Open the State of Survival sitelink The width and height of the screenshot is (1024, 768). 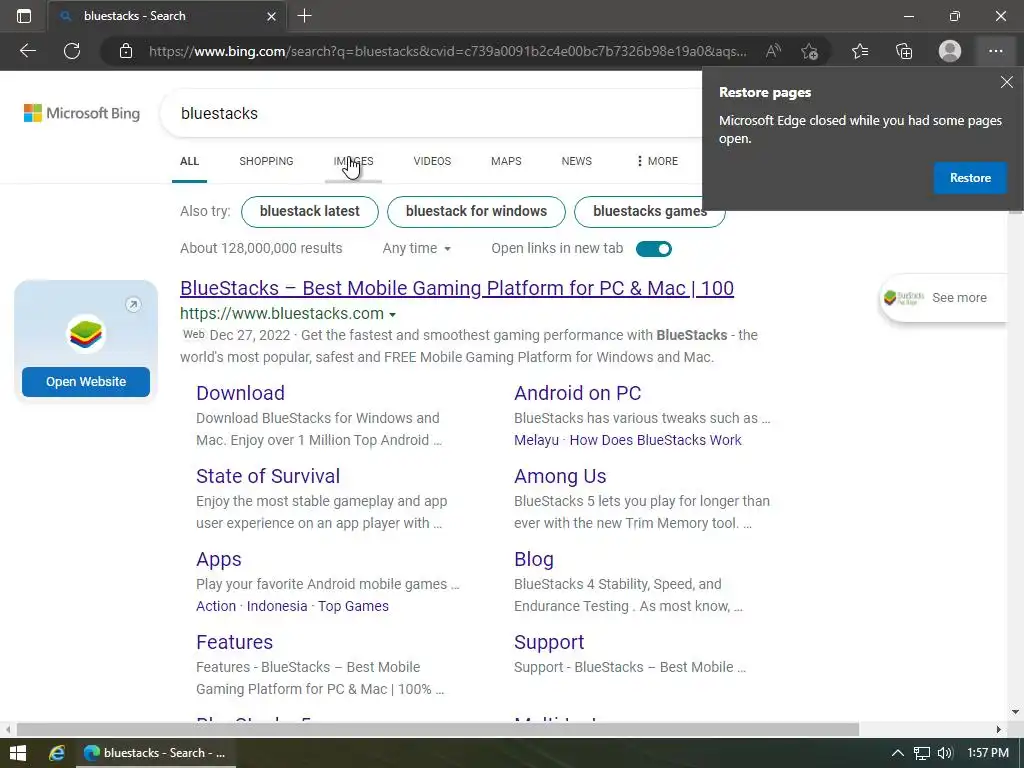click(x=268, y=476)
